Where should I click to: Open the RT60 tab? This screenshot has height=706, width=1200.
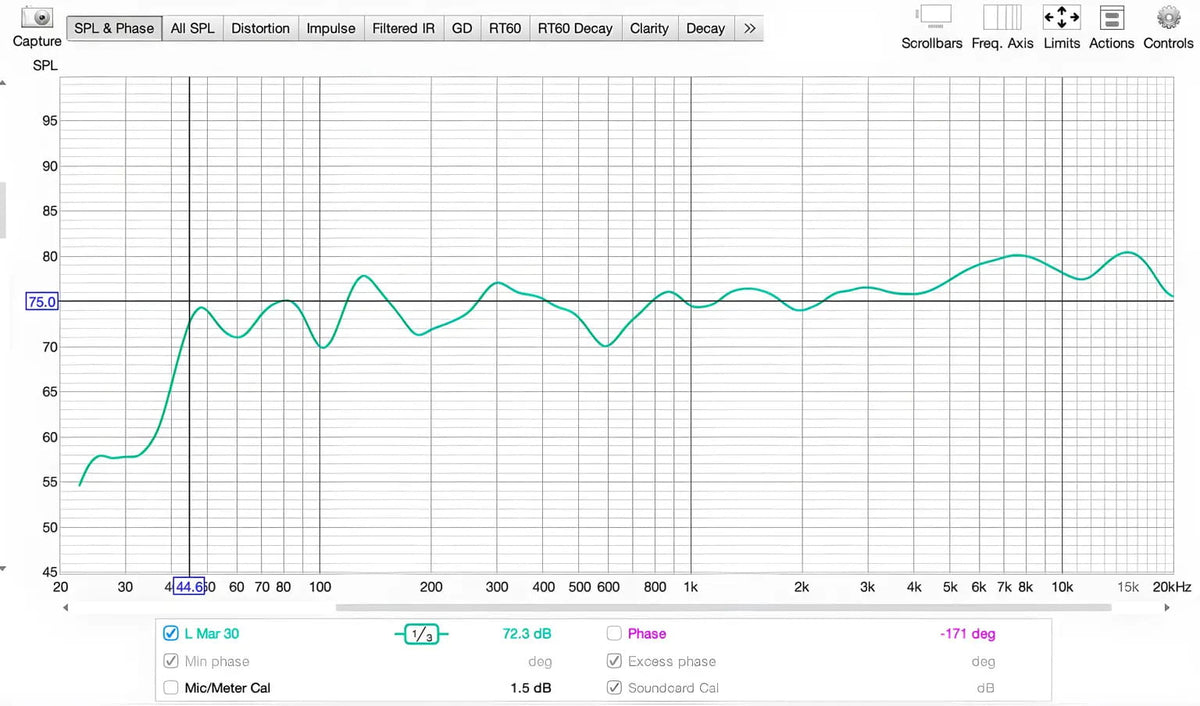point(505,28)
